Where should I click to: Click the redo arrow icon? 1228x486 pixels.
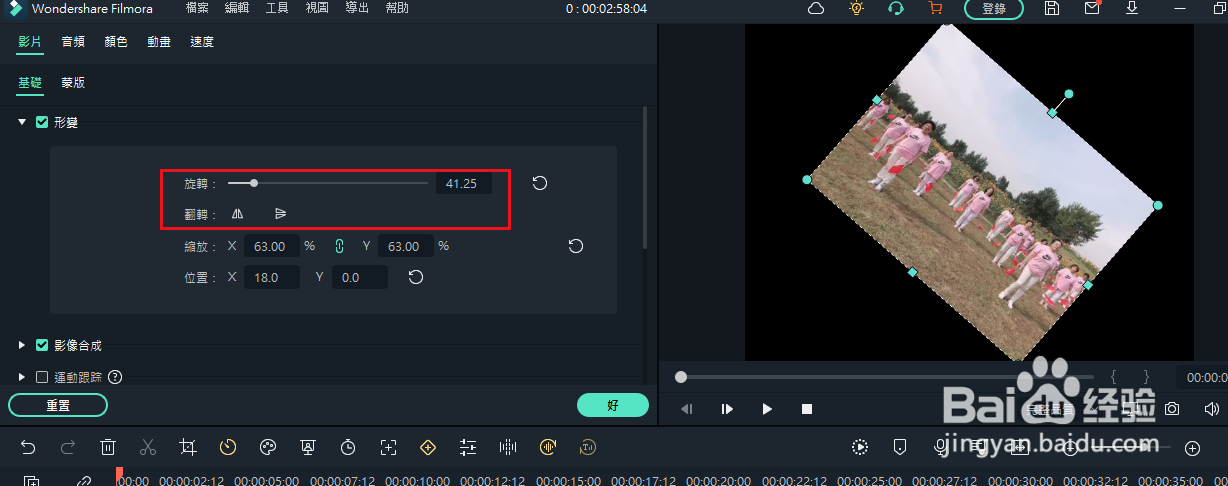(68, 447)
